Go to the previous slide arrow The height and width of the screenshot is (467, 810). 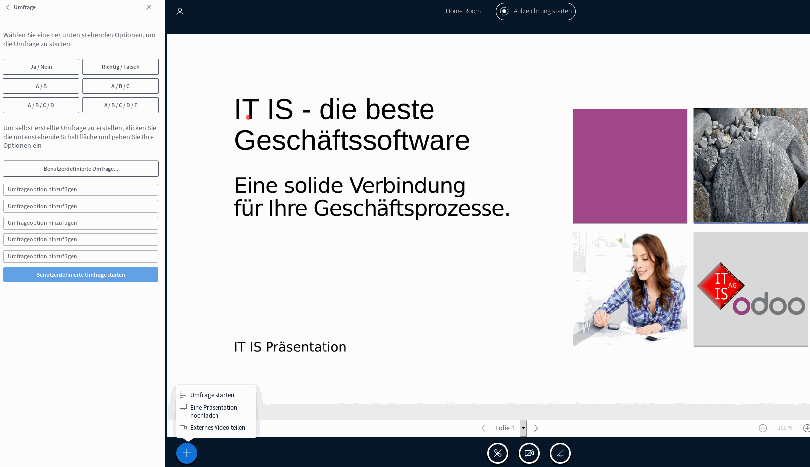[483, 428]
